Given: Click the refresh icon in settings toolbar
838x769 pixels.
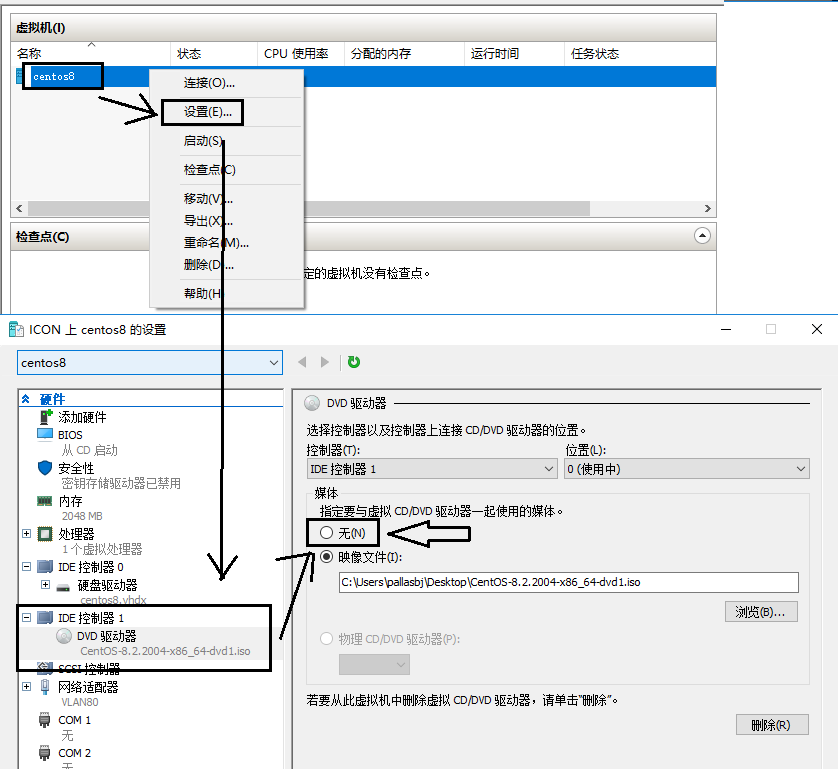Looking at the screenshot, I should pos(354,362).
